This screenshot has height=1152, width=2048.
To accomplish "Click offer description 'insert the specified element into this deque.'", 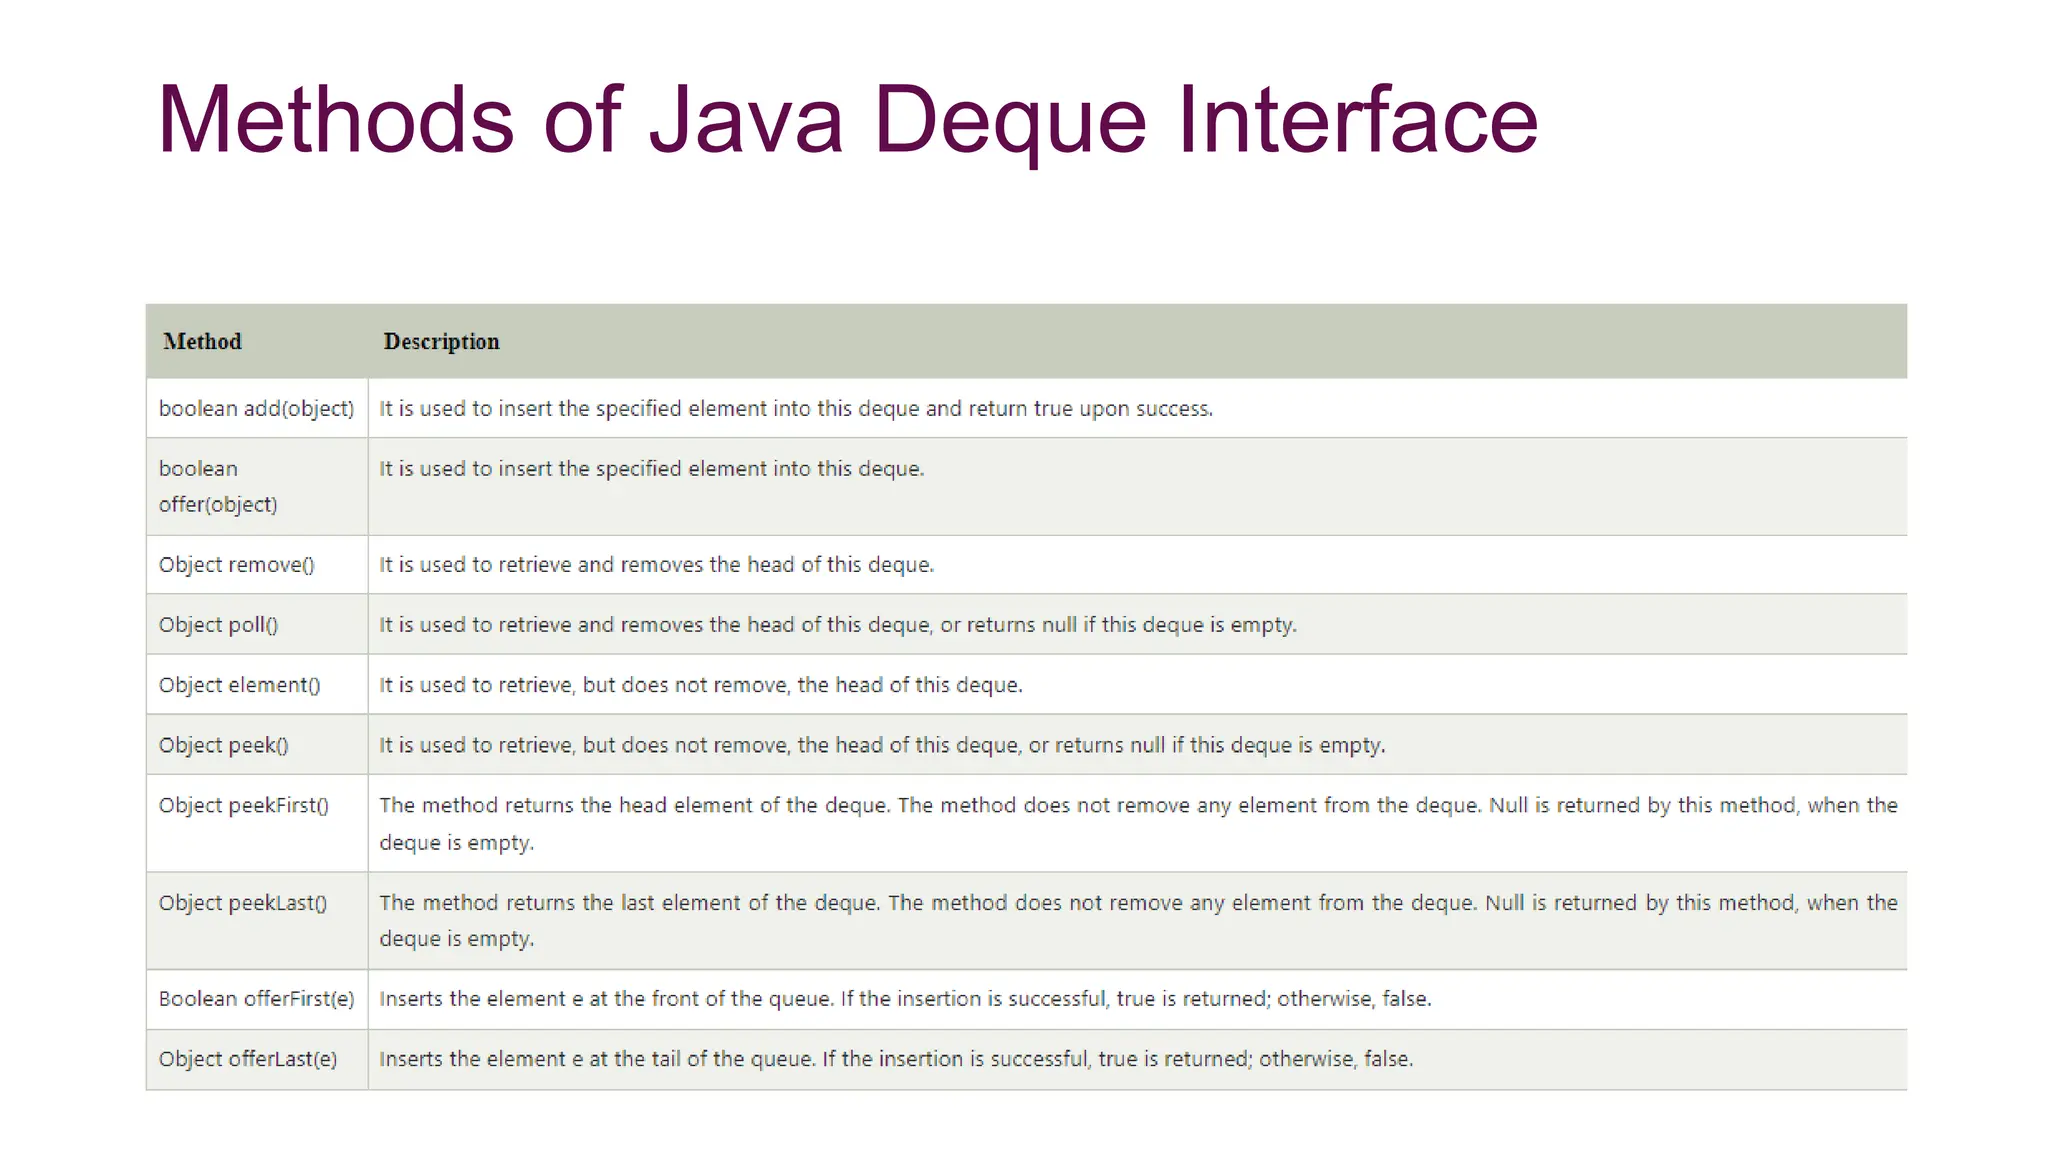I will [x=711, y=469].
